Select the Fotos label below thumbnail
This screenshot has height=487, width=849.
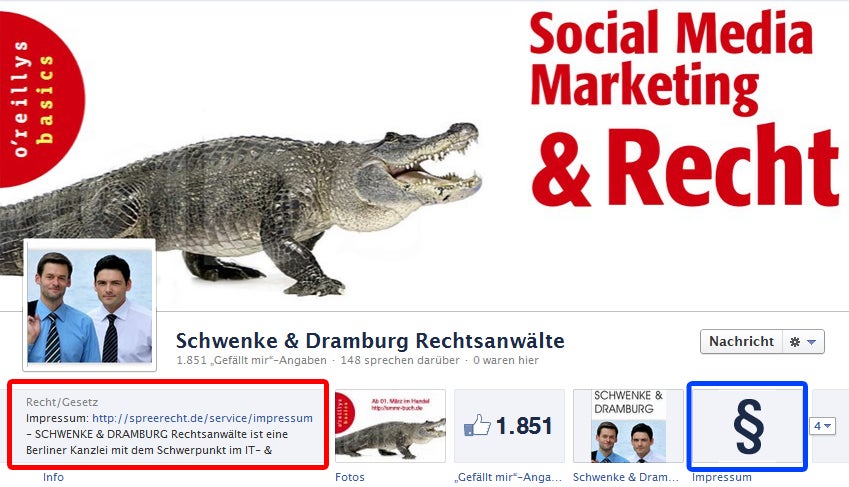pos(350,477)
